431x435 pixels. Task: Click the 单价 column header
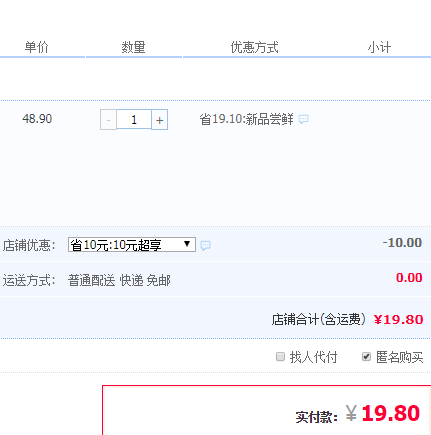[x=37, y=47]
